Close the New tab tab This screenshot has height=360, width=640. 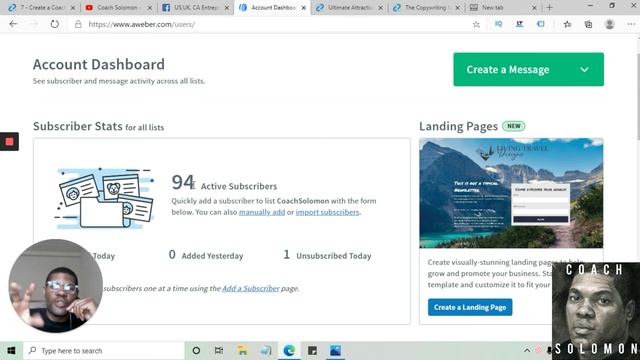(534, 8)
